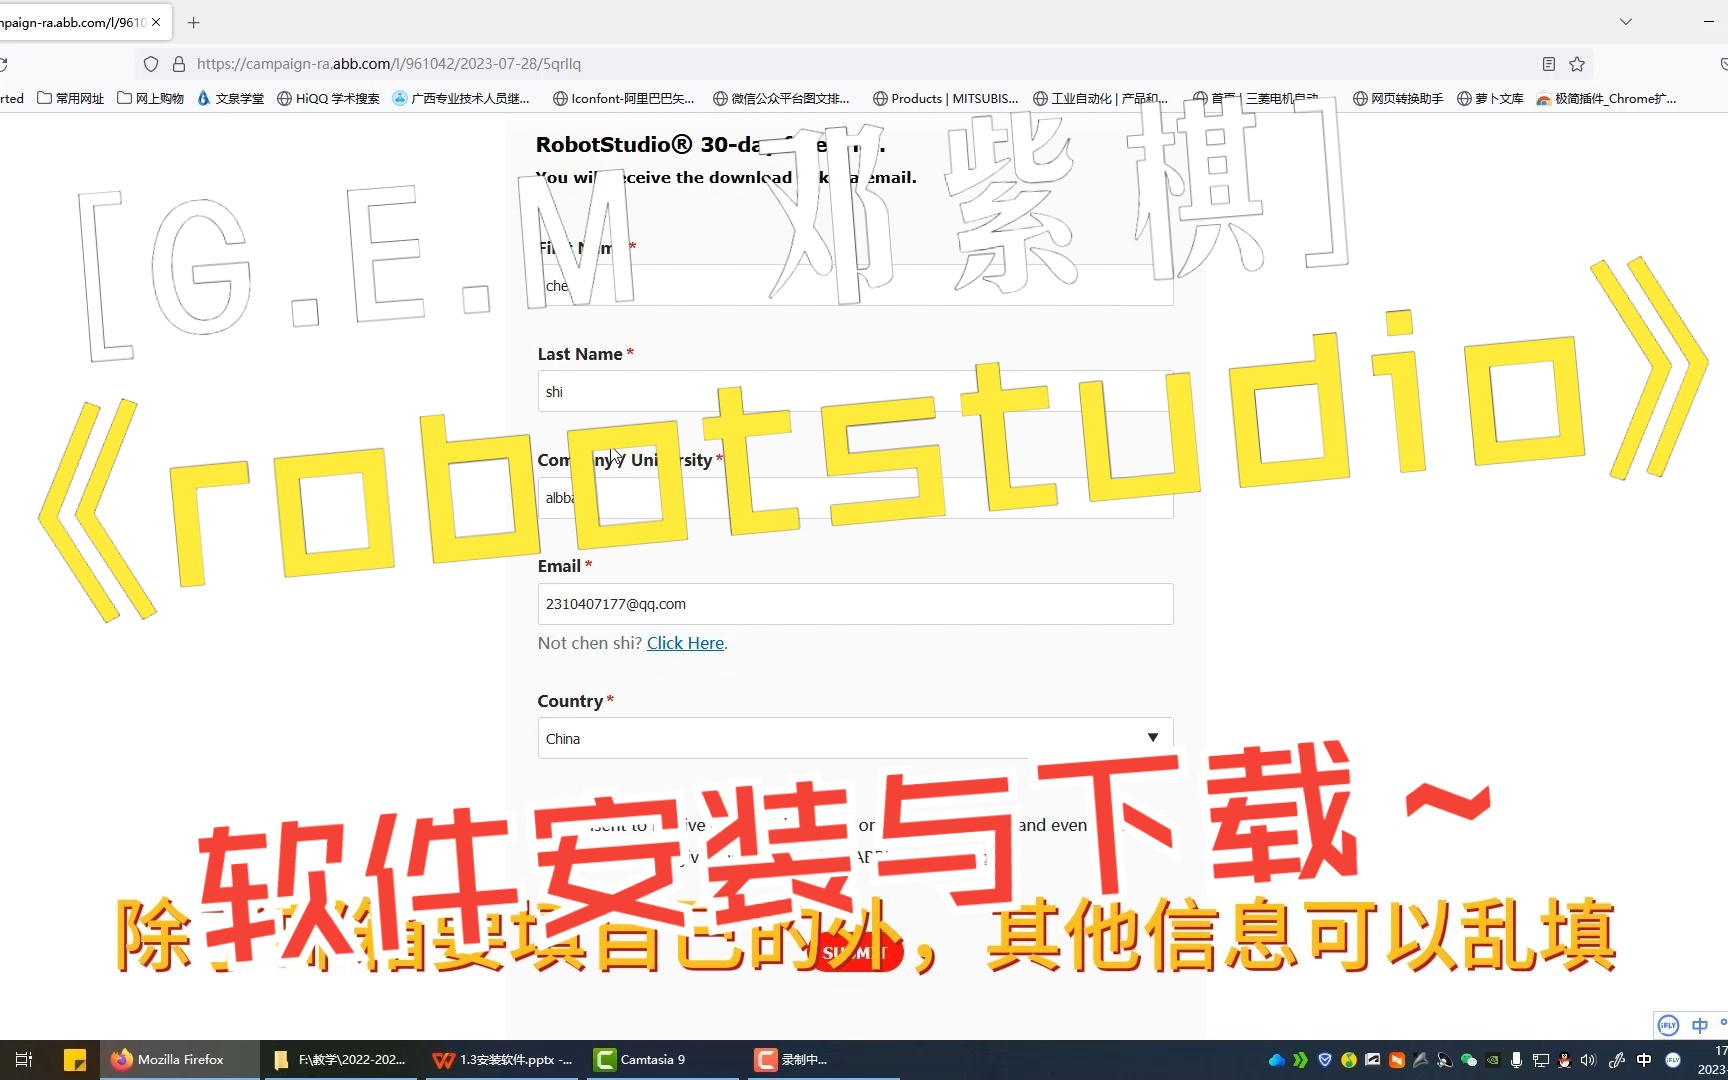Open the 萝卜文库 bookmark

[1490, 98]
